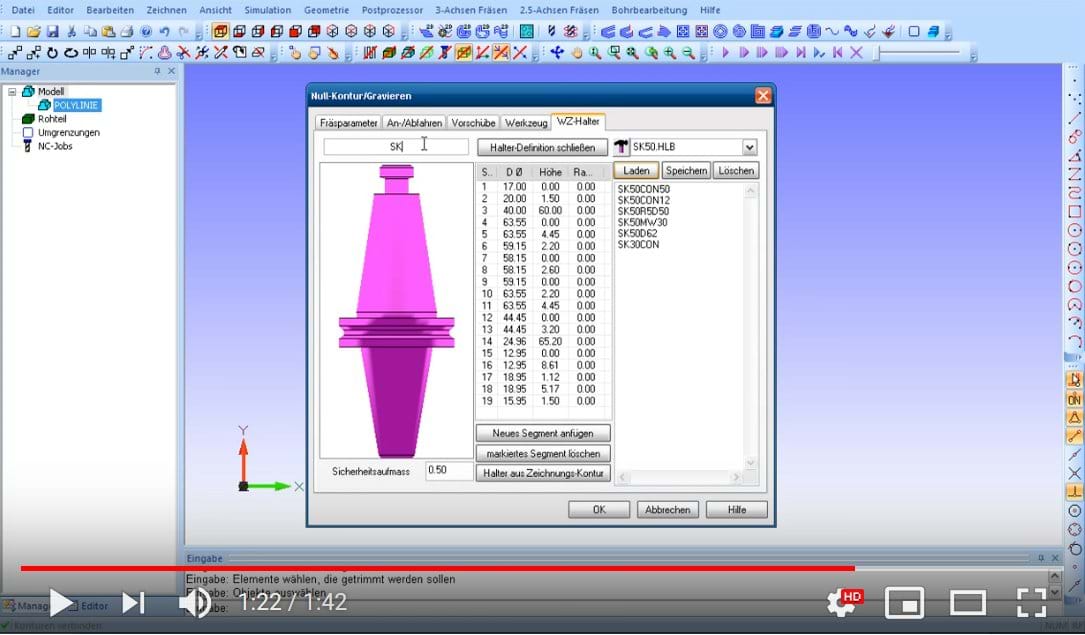Click the hammer icon beside SK50.HLB
This screenshot has width=1085, height=635.
click(621, 147)
